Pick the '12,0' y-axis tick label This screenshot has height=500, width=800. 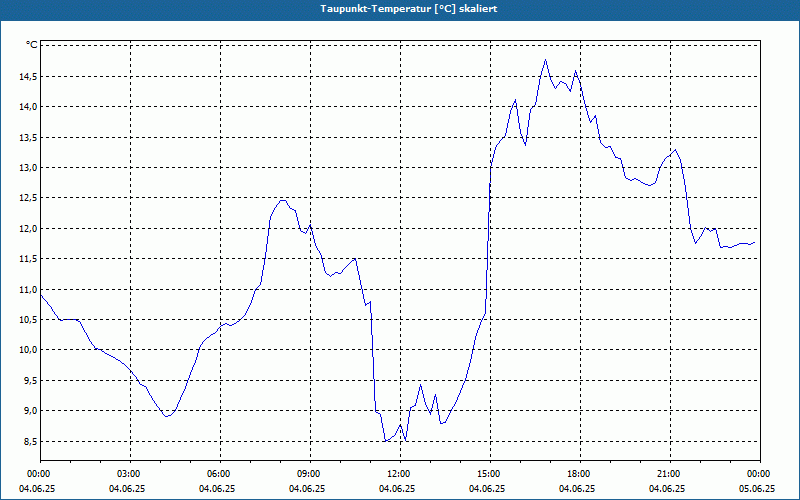[x=28, y=228]
